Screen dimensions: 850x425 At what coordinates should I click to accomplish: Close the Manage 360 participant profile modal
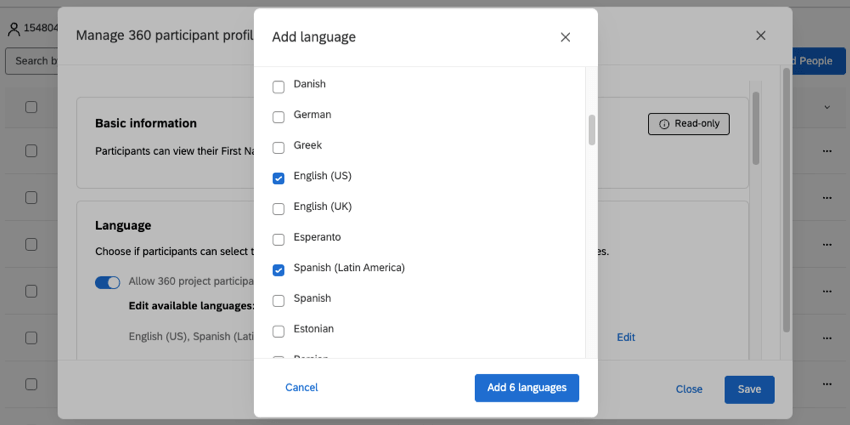click(760, 36)
